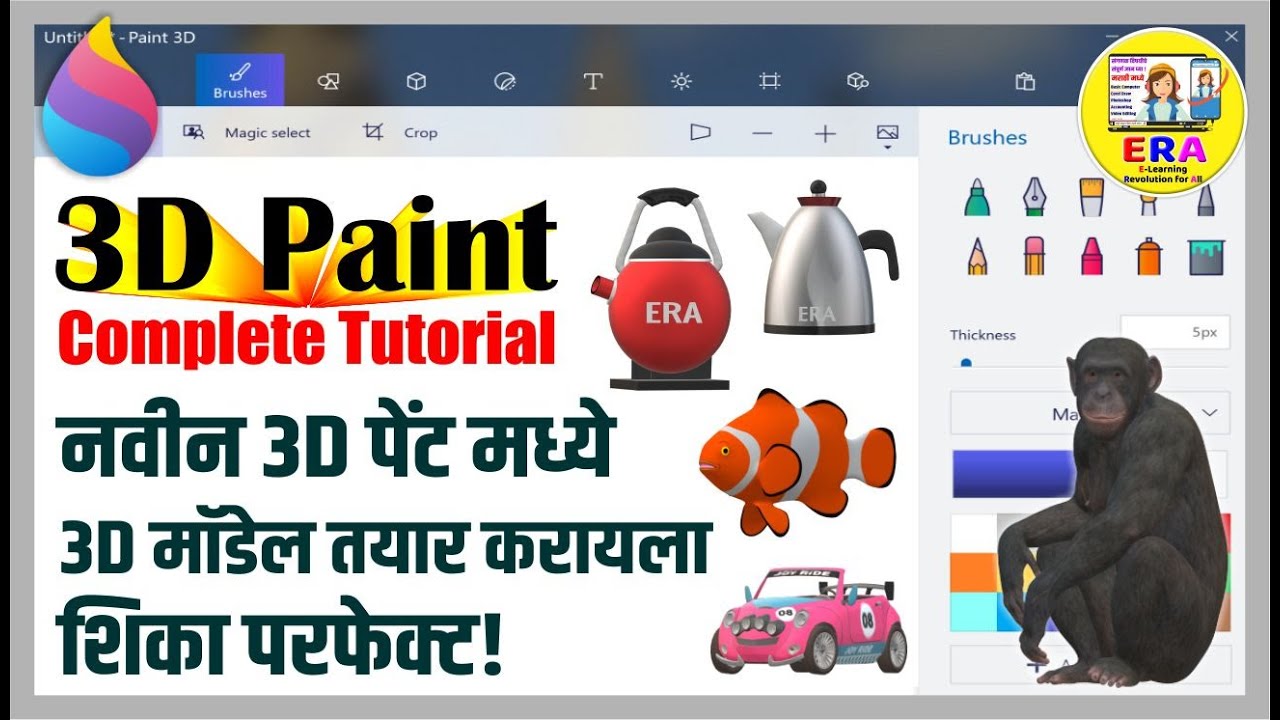Select the Oil brush
The width and height of the screenshot is (1280, 720).
pyautogui.click(x=1091, y=197)
